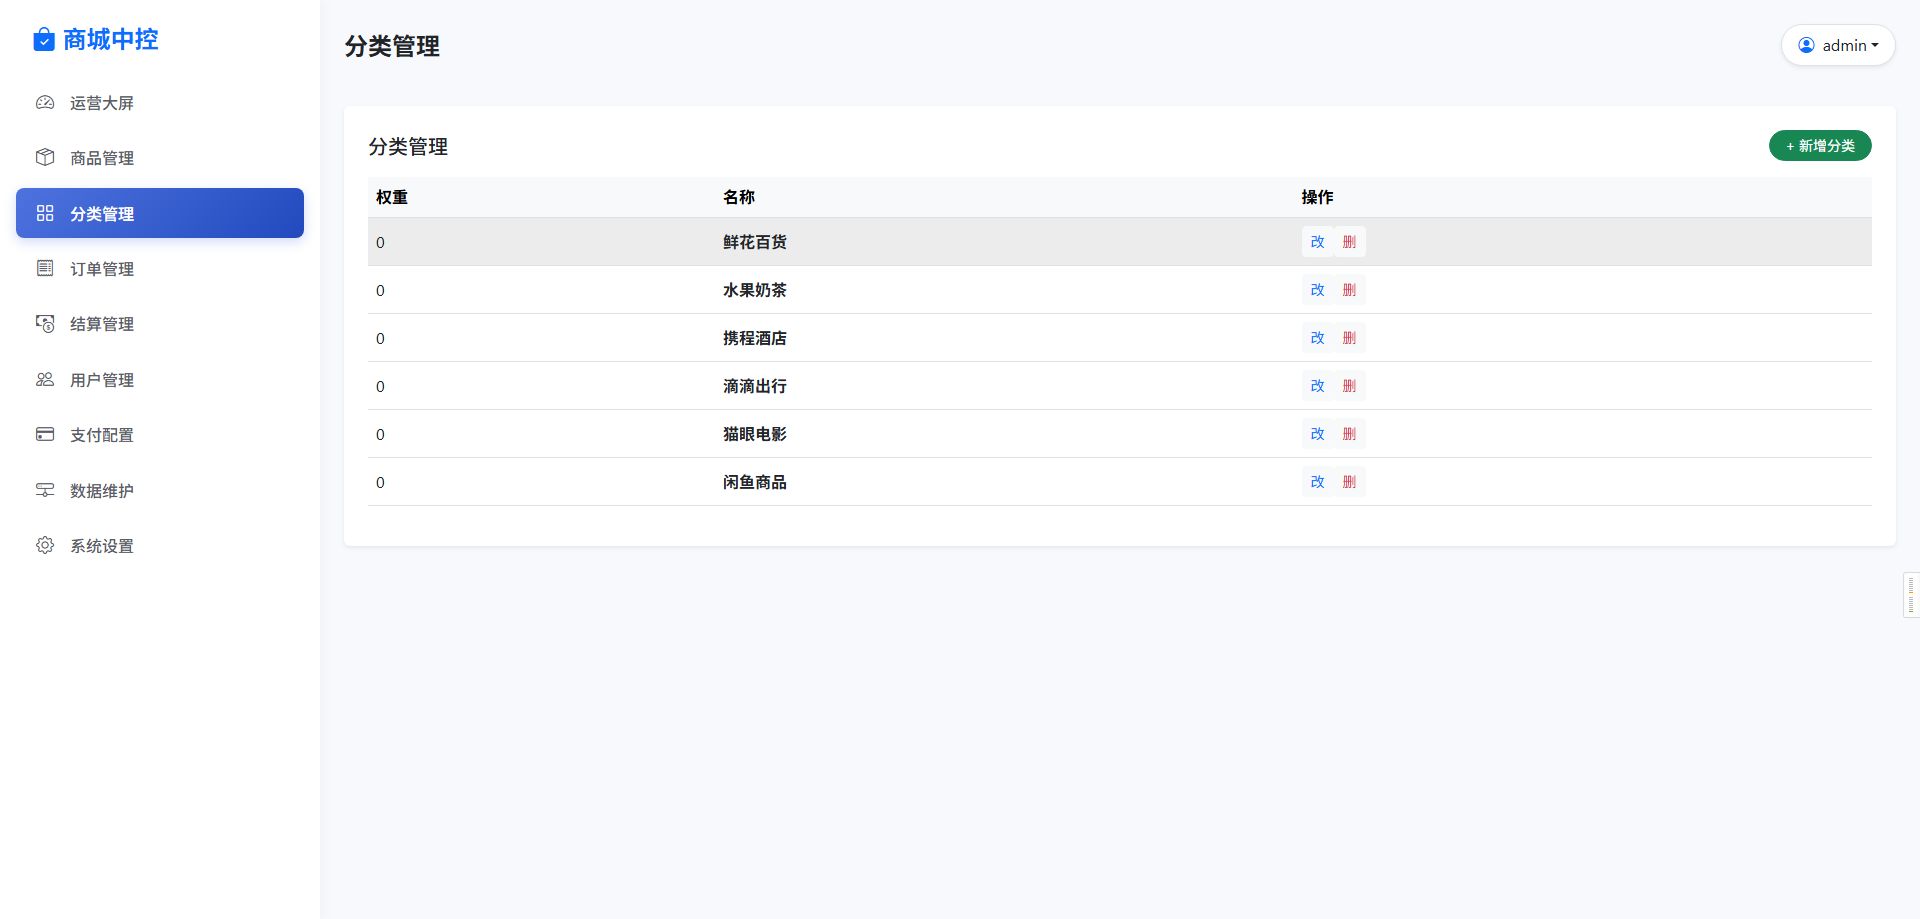Click the admin user avatar icon

point(1806,45)
